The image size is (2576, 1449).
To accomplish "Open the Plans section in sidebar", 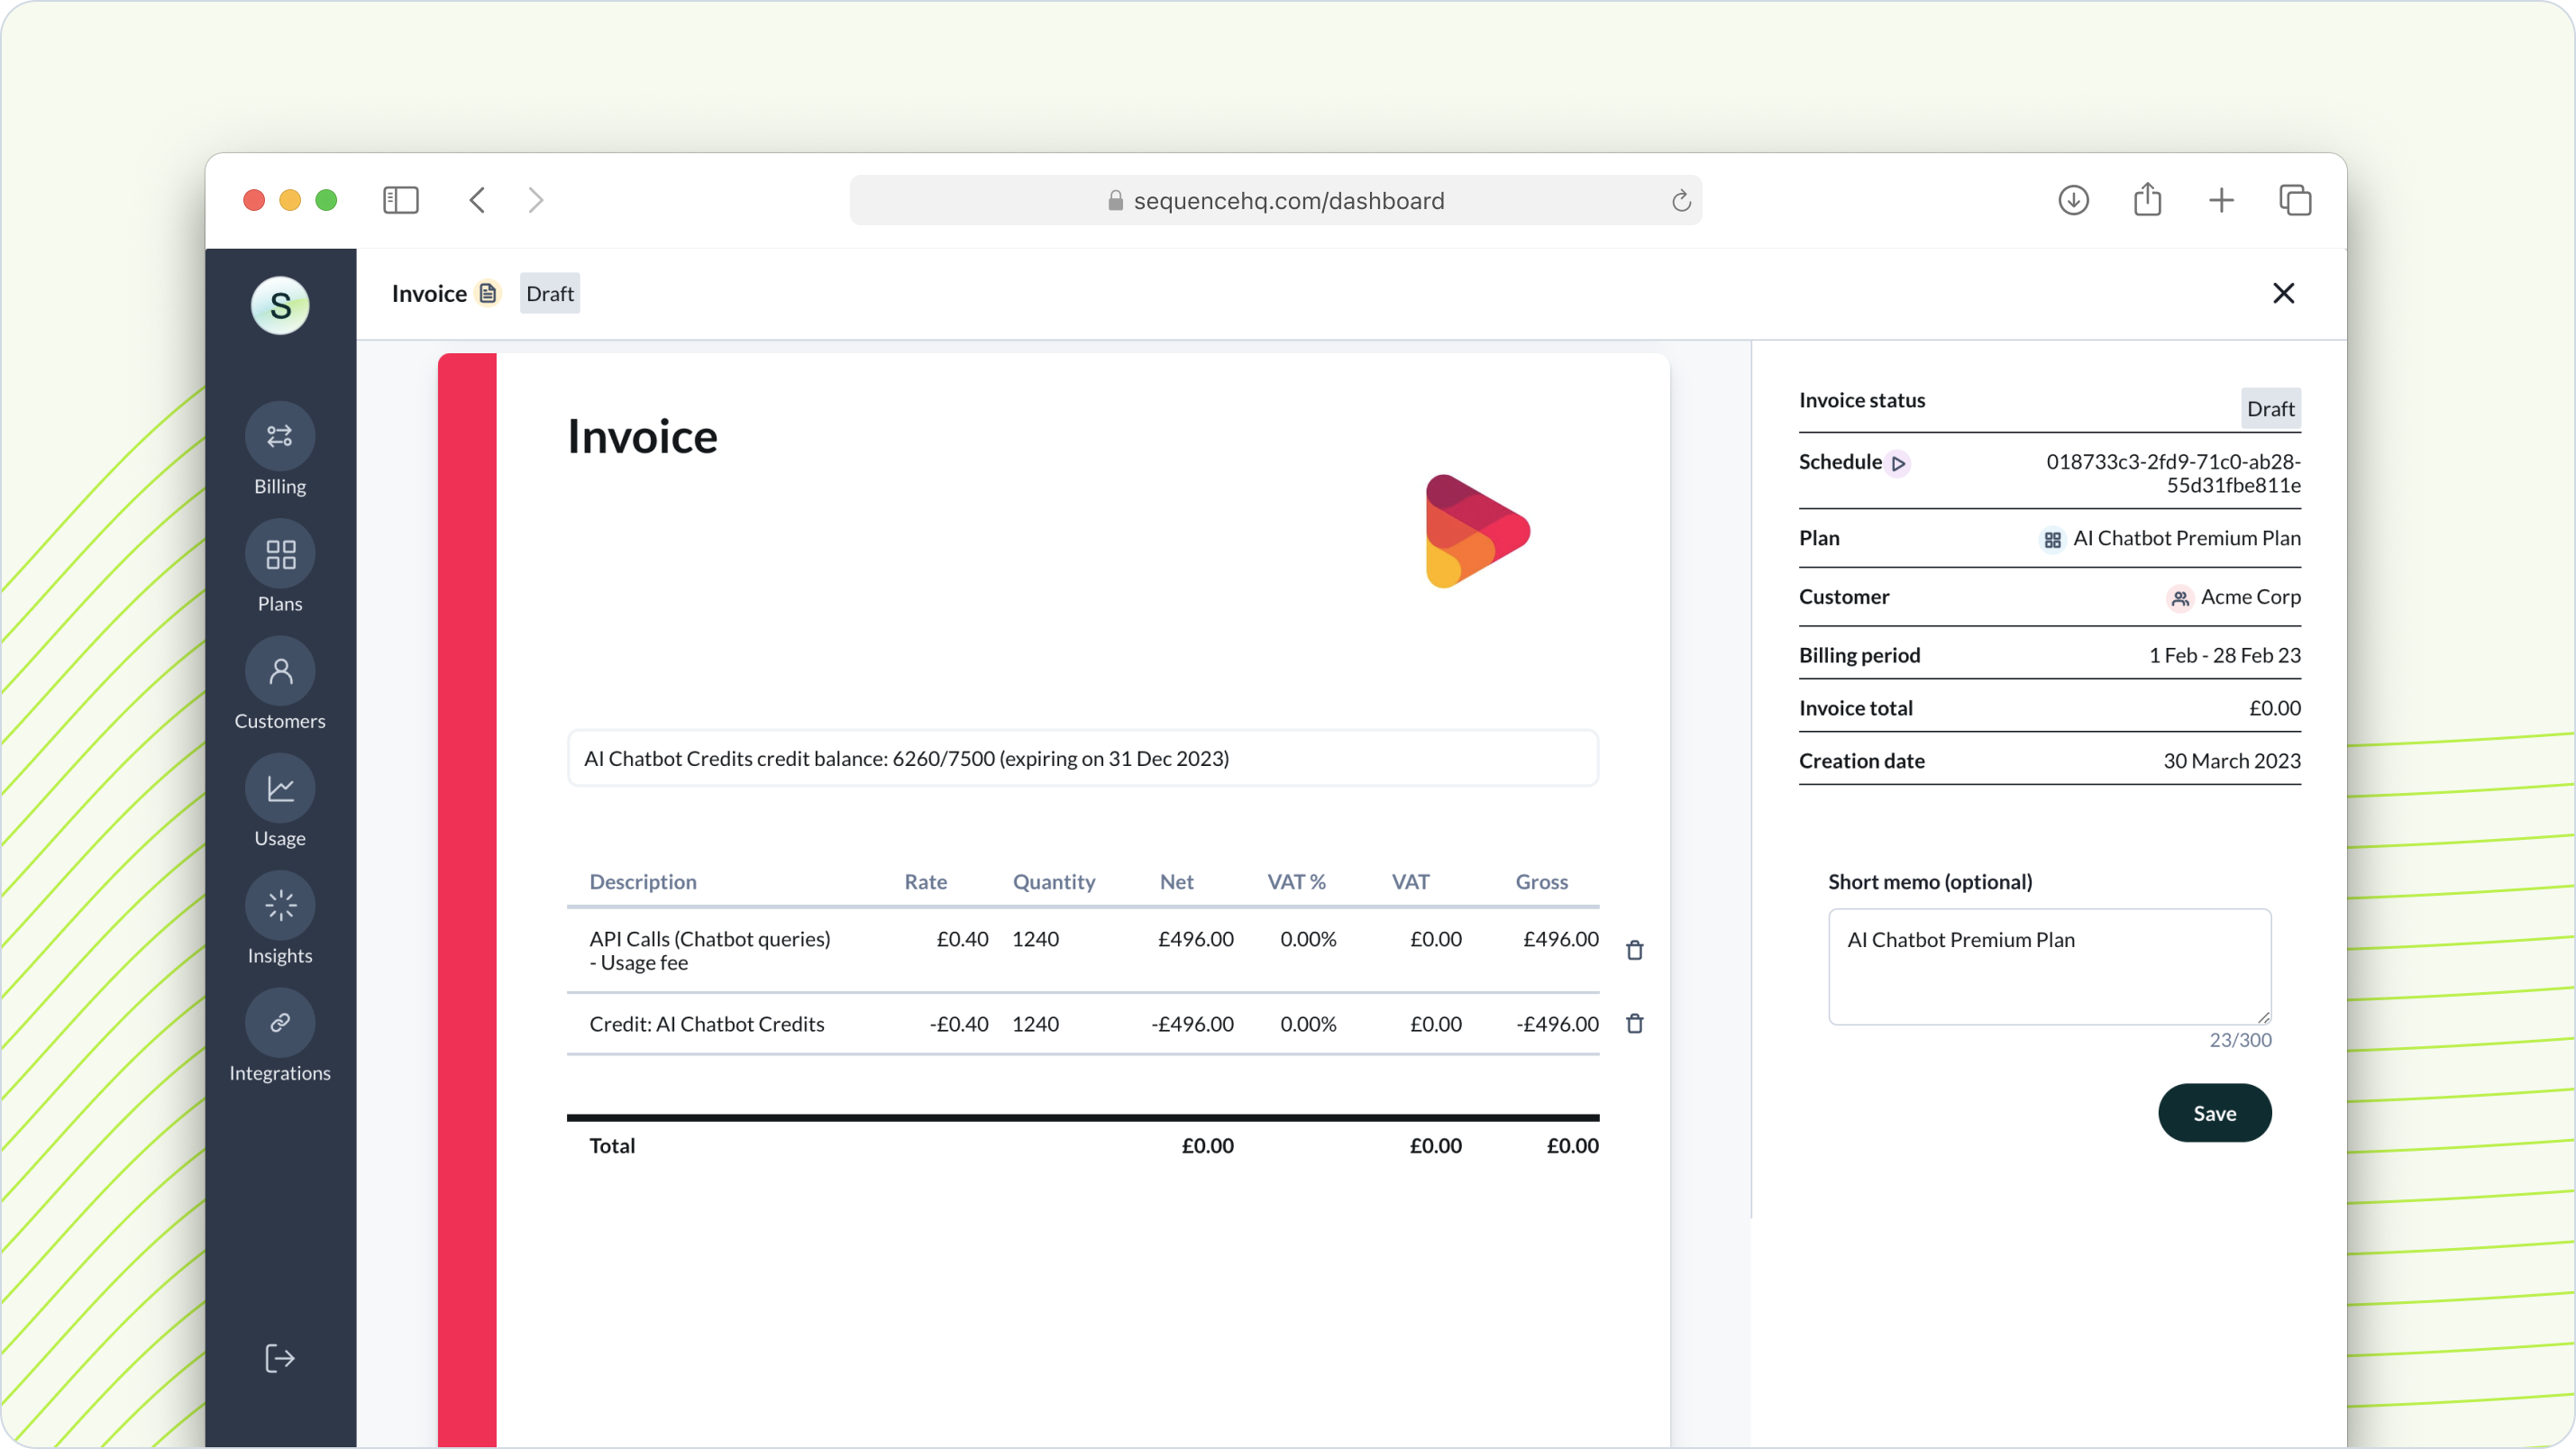I will click(x=280, y=554).
